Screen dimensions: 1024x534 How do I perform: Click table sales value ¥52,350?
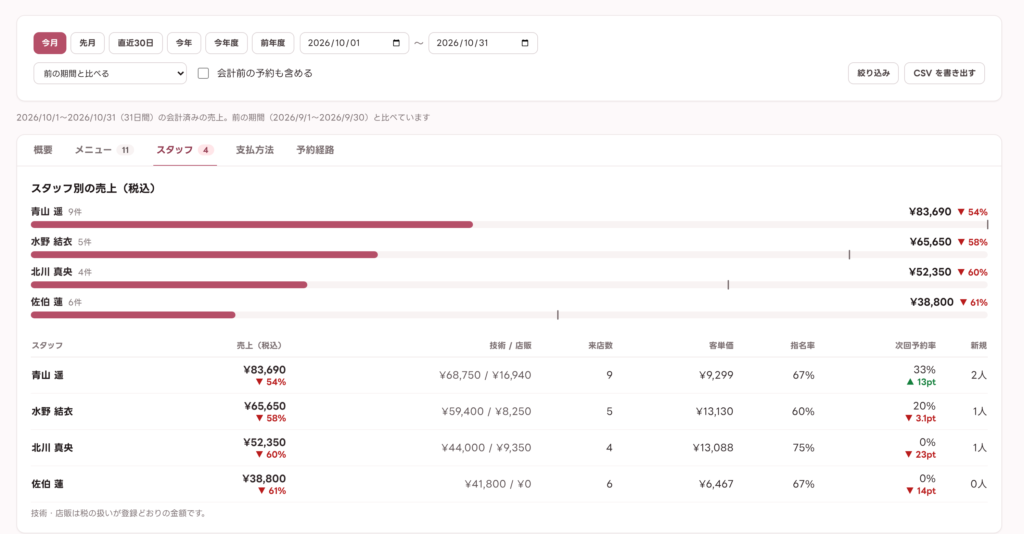(x=264, y=442)
